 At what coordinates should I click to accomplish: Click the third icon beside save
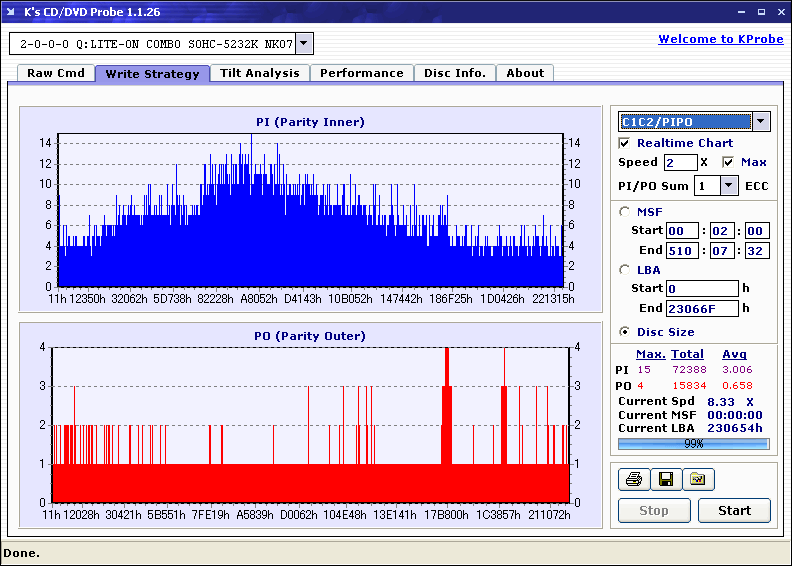[x=698, y=479]
